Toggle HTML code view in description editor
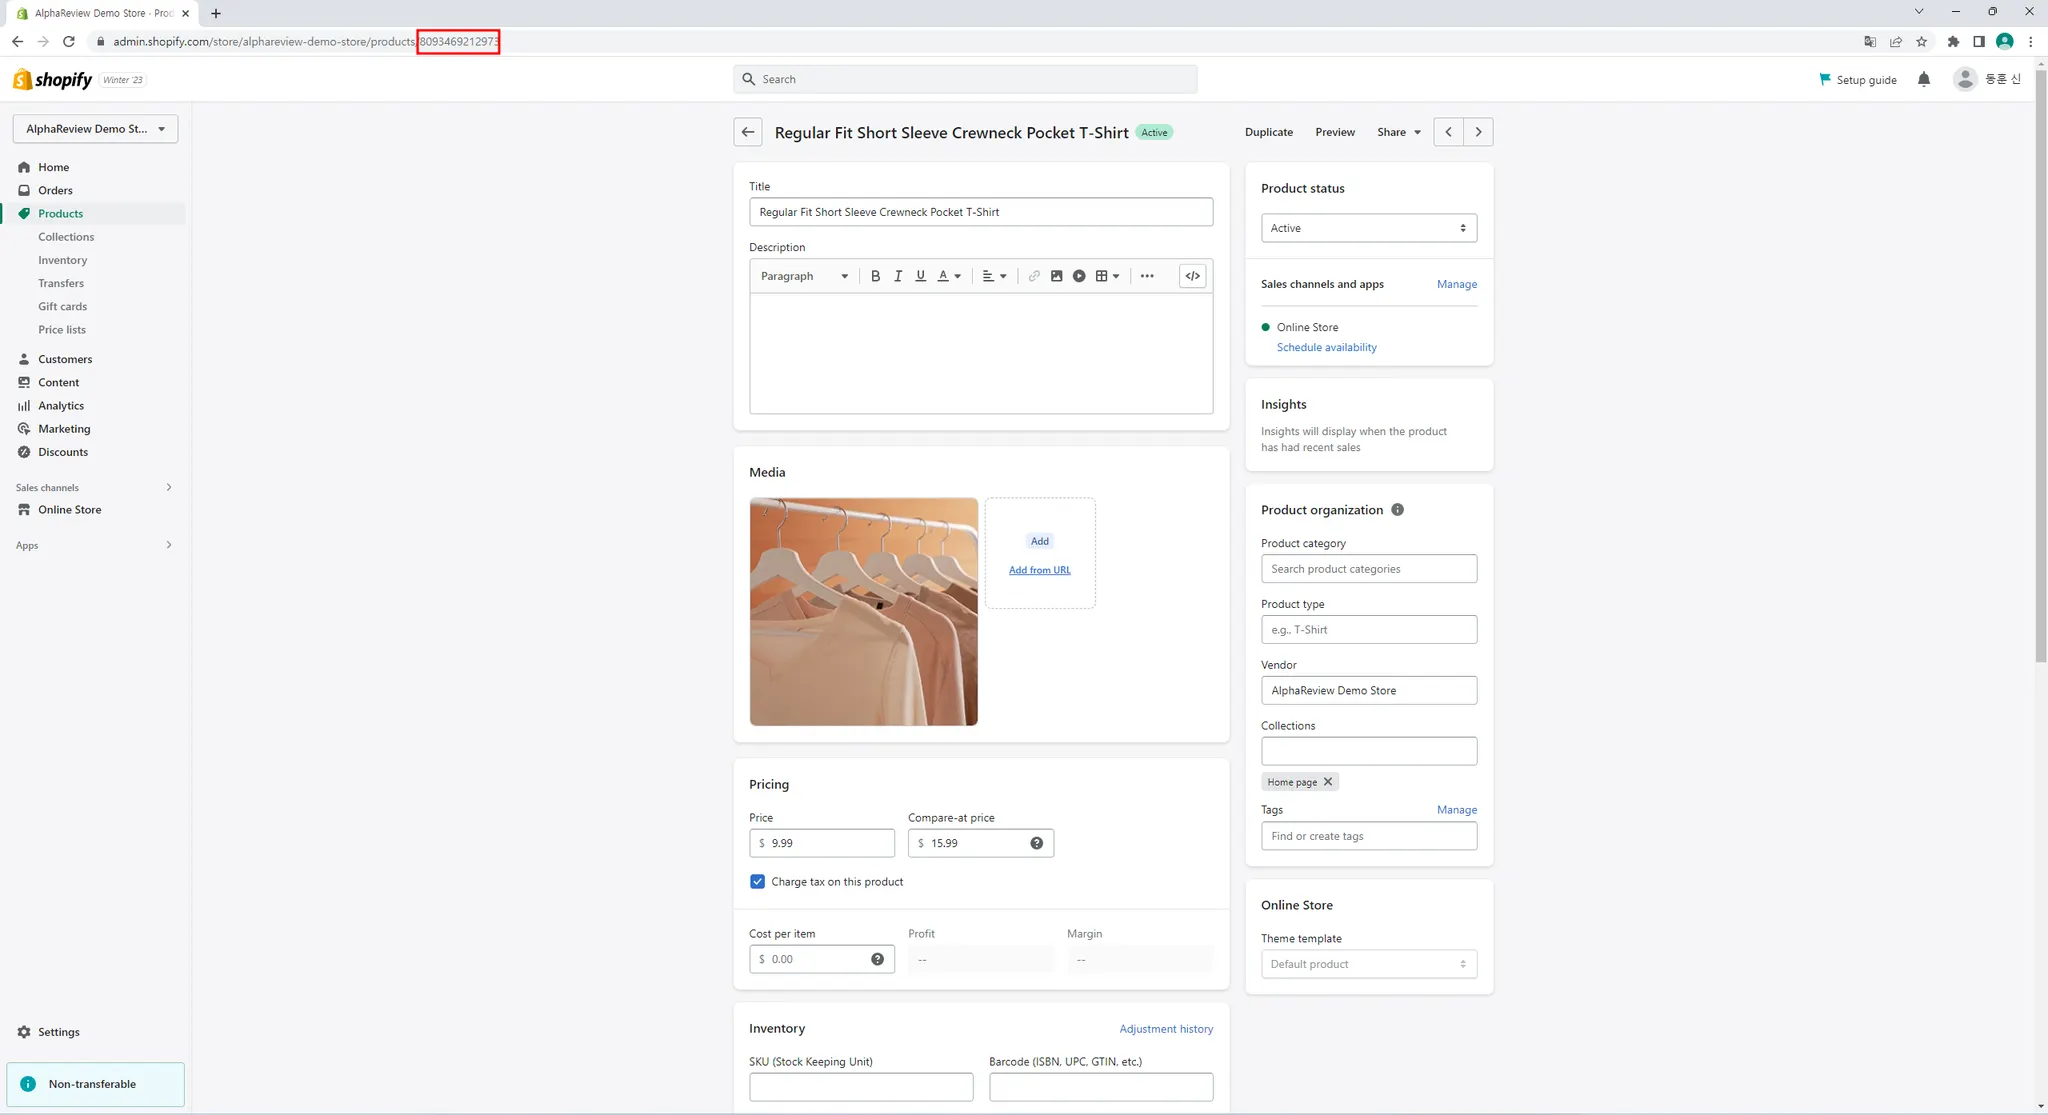This screenshot has width=2048, height=1115. (x=1192, y=276)
